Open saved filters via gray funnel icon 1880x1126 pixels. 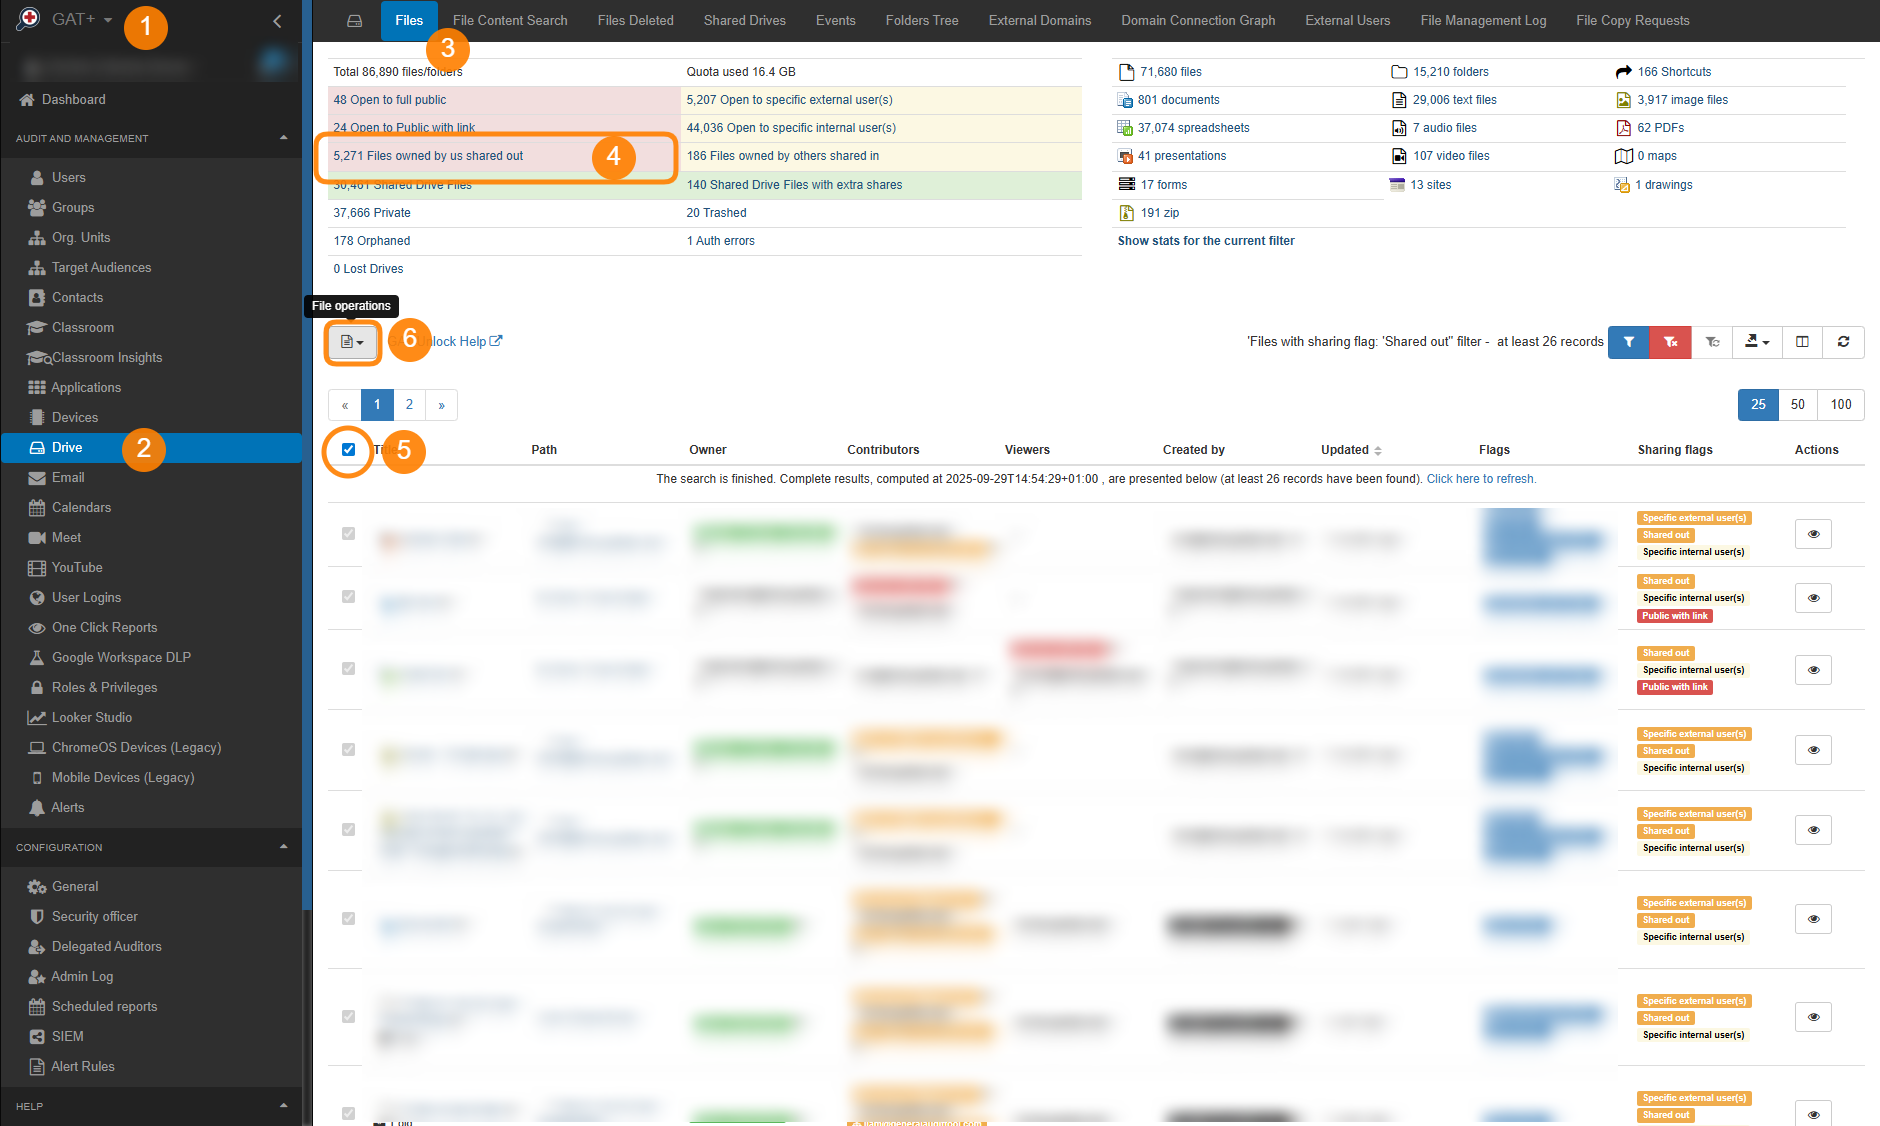1712,342
